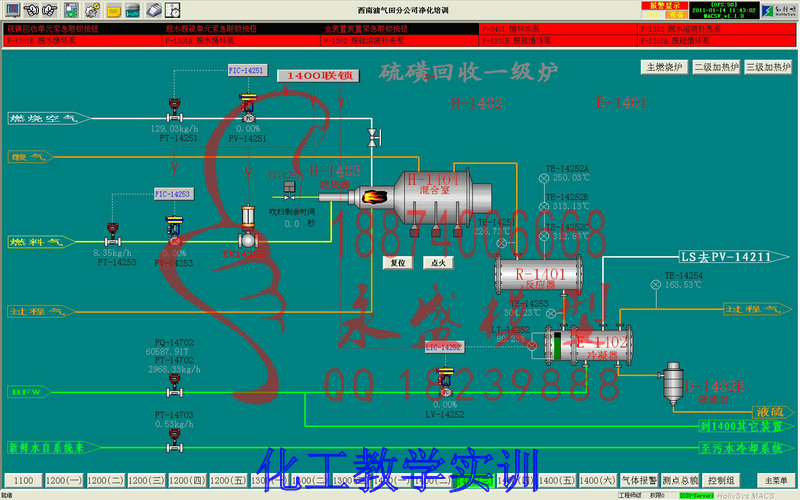This screenshot has width=800, height=500.
Task: Select the D-1402B liquid seal vessel
Action: (673, 384)
